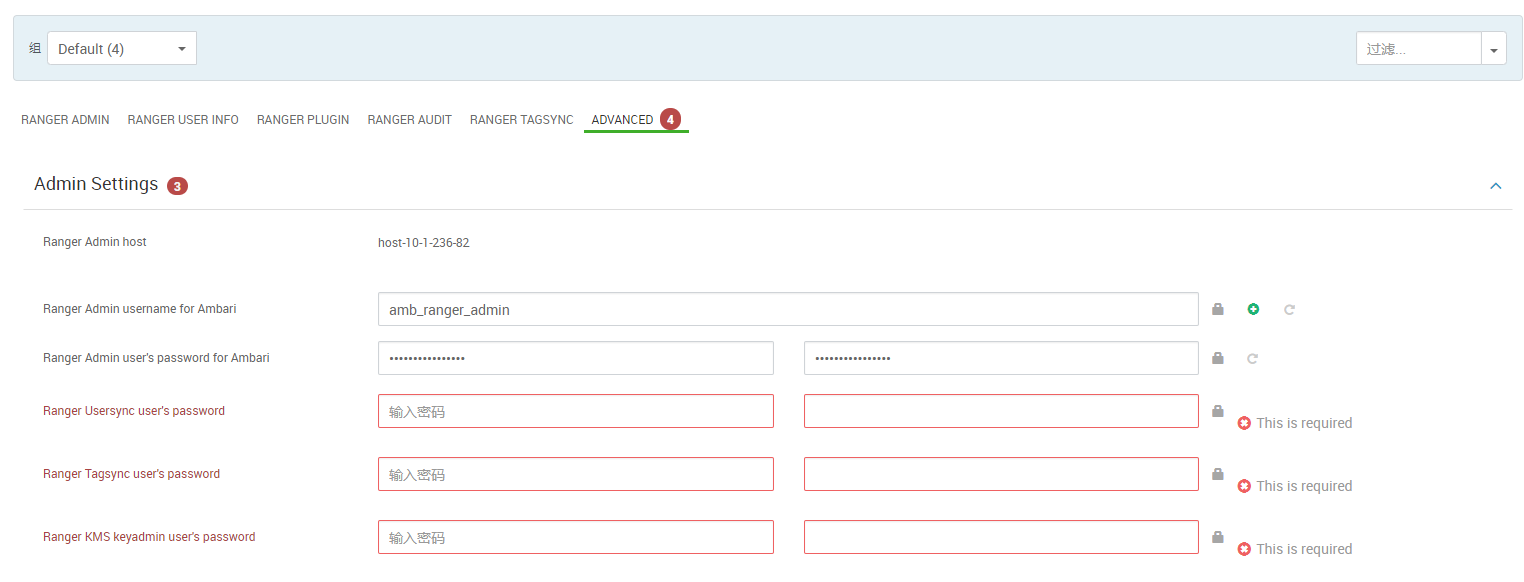Screen dimensions: 1524x582
Task: Click undo icon for Admin user's password
Action: (x=1252, y=358)
